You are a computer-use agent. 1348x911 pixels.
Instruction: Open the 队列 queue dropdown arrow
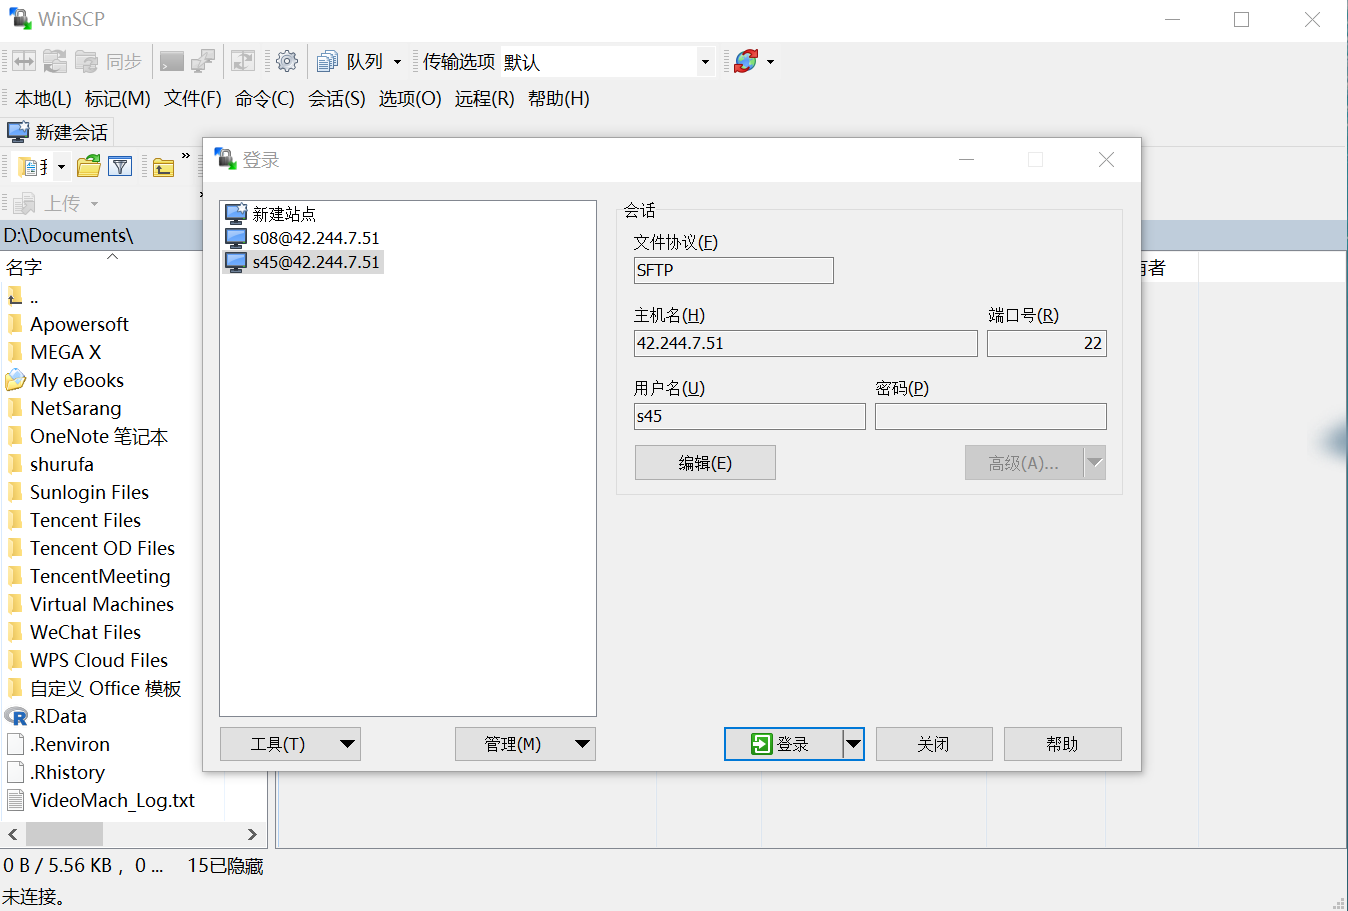(397, 62)
